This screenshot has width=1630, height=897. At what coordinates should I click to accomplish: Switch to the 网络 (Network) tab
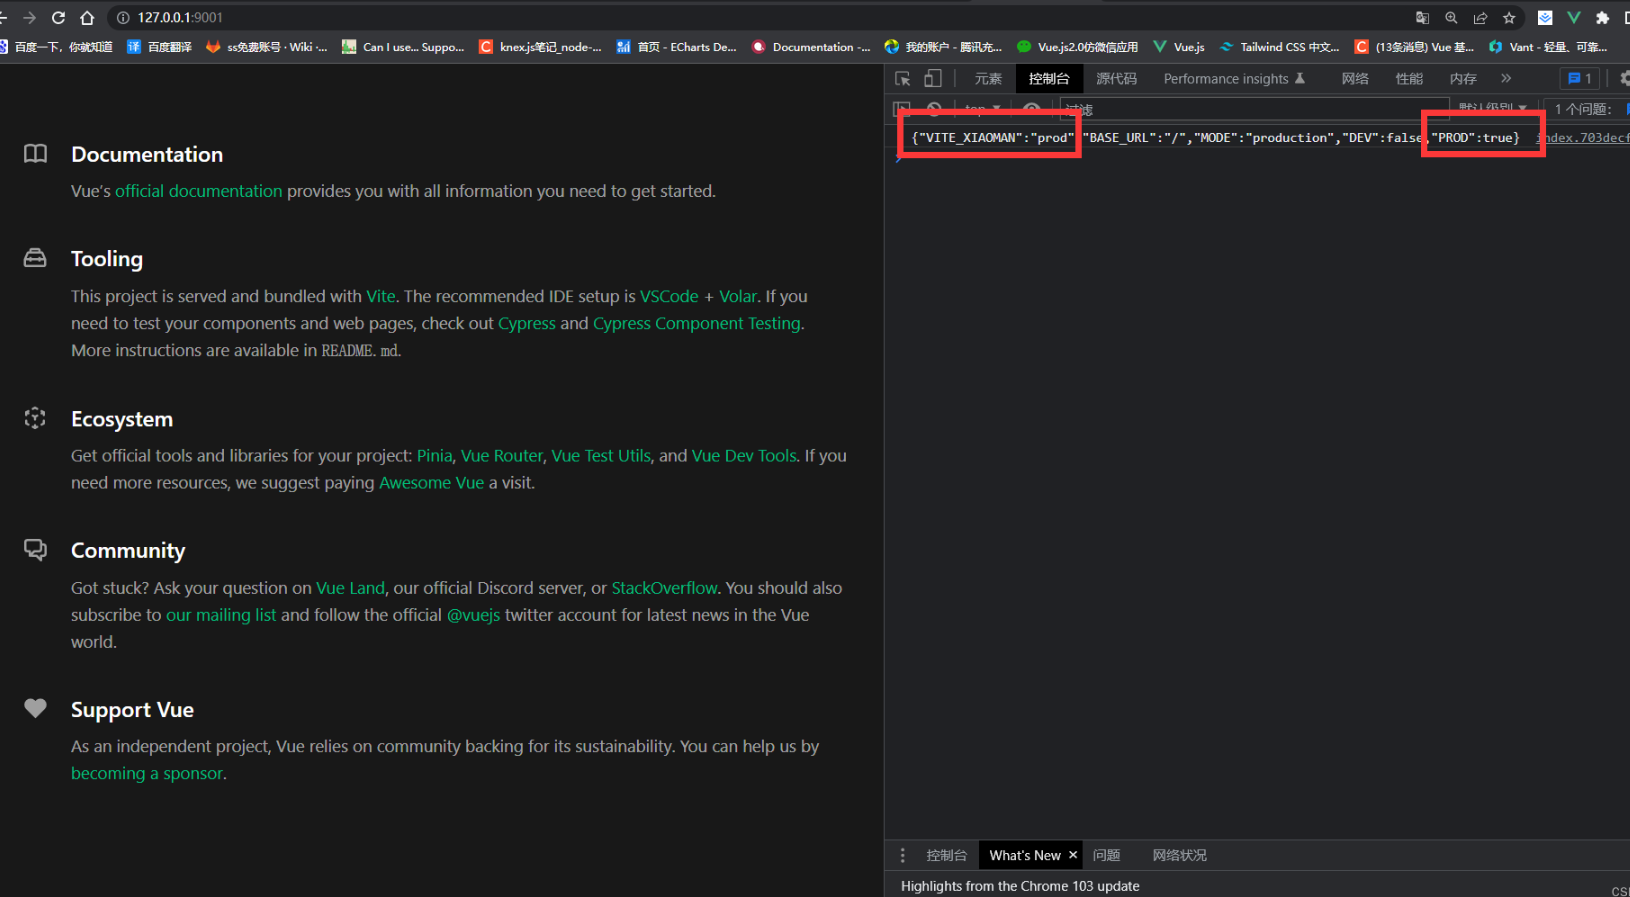pyautogui.click(x=1355, y=79)
